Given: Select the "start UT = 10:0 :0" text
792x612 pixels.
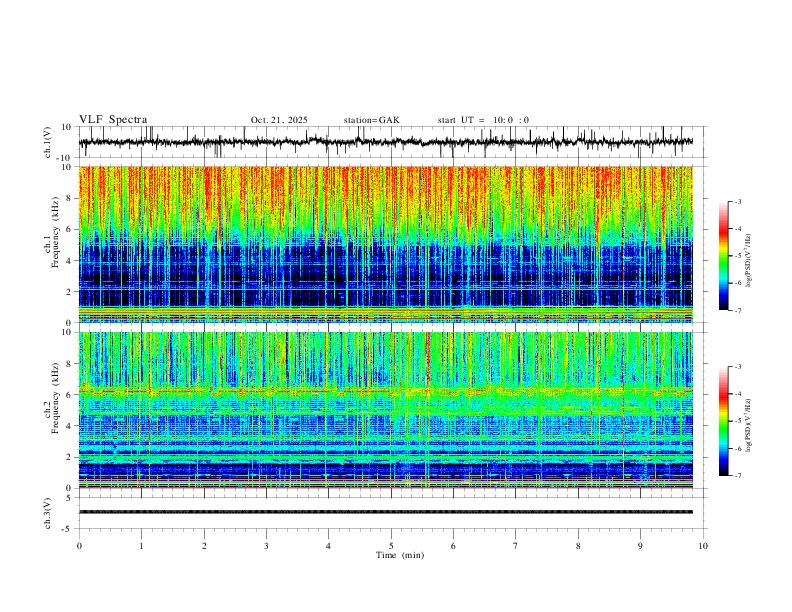Looking at the screenshot, I should (x=483, y=120).
